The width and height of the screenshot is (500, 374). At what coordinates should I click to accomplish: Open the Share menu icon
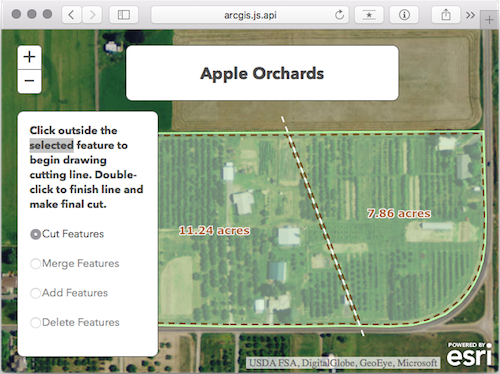pos(446,15)
